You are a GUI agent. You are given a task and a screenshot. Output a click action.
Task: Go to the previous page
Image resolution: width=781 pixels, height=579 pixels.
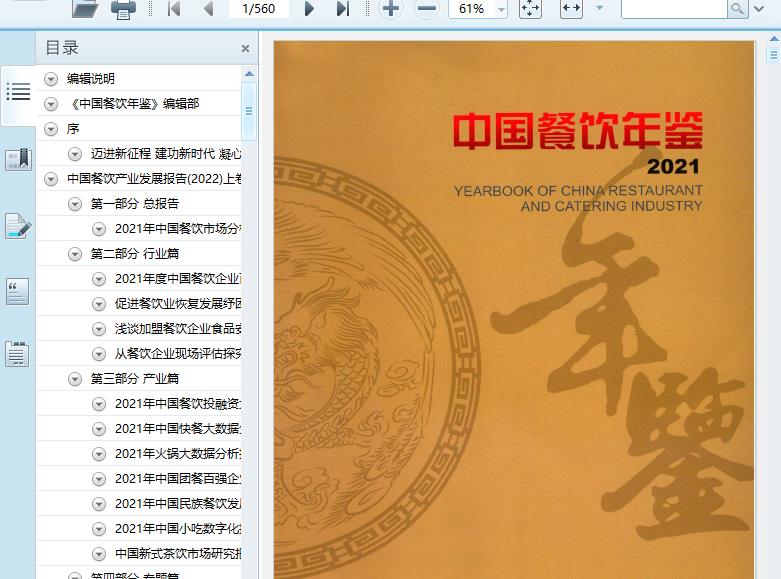tap(209, 8)
